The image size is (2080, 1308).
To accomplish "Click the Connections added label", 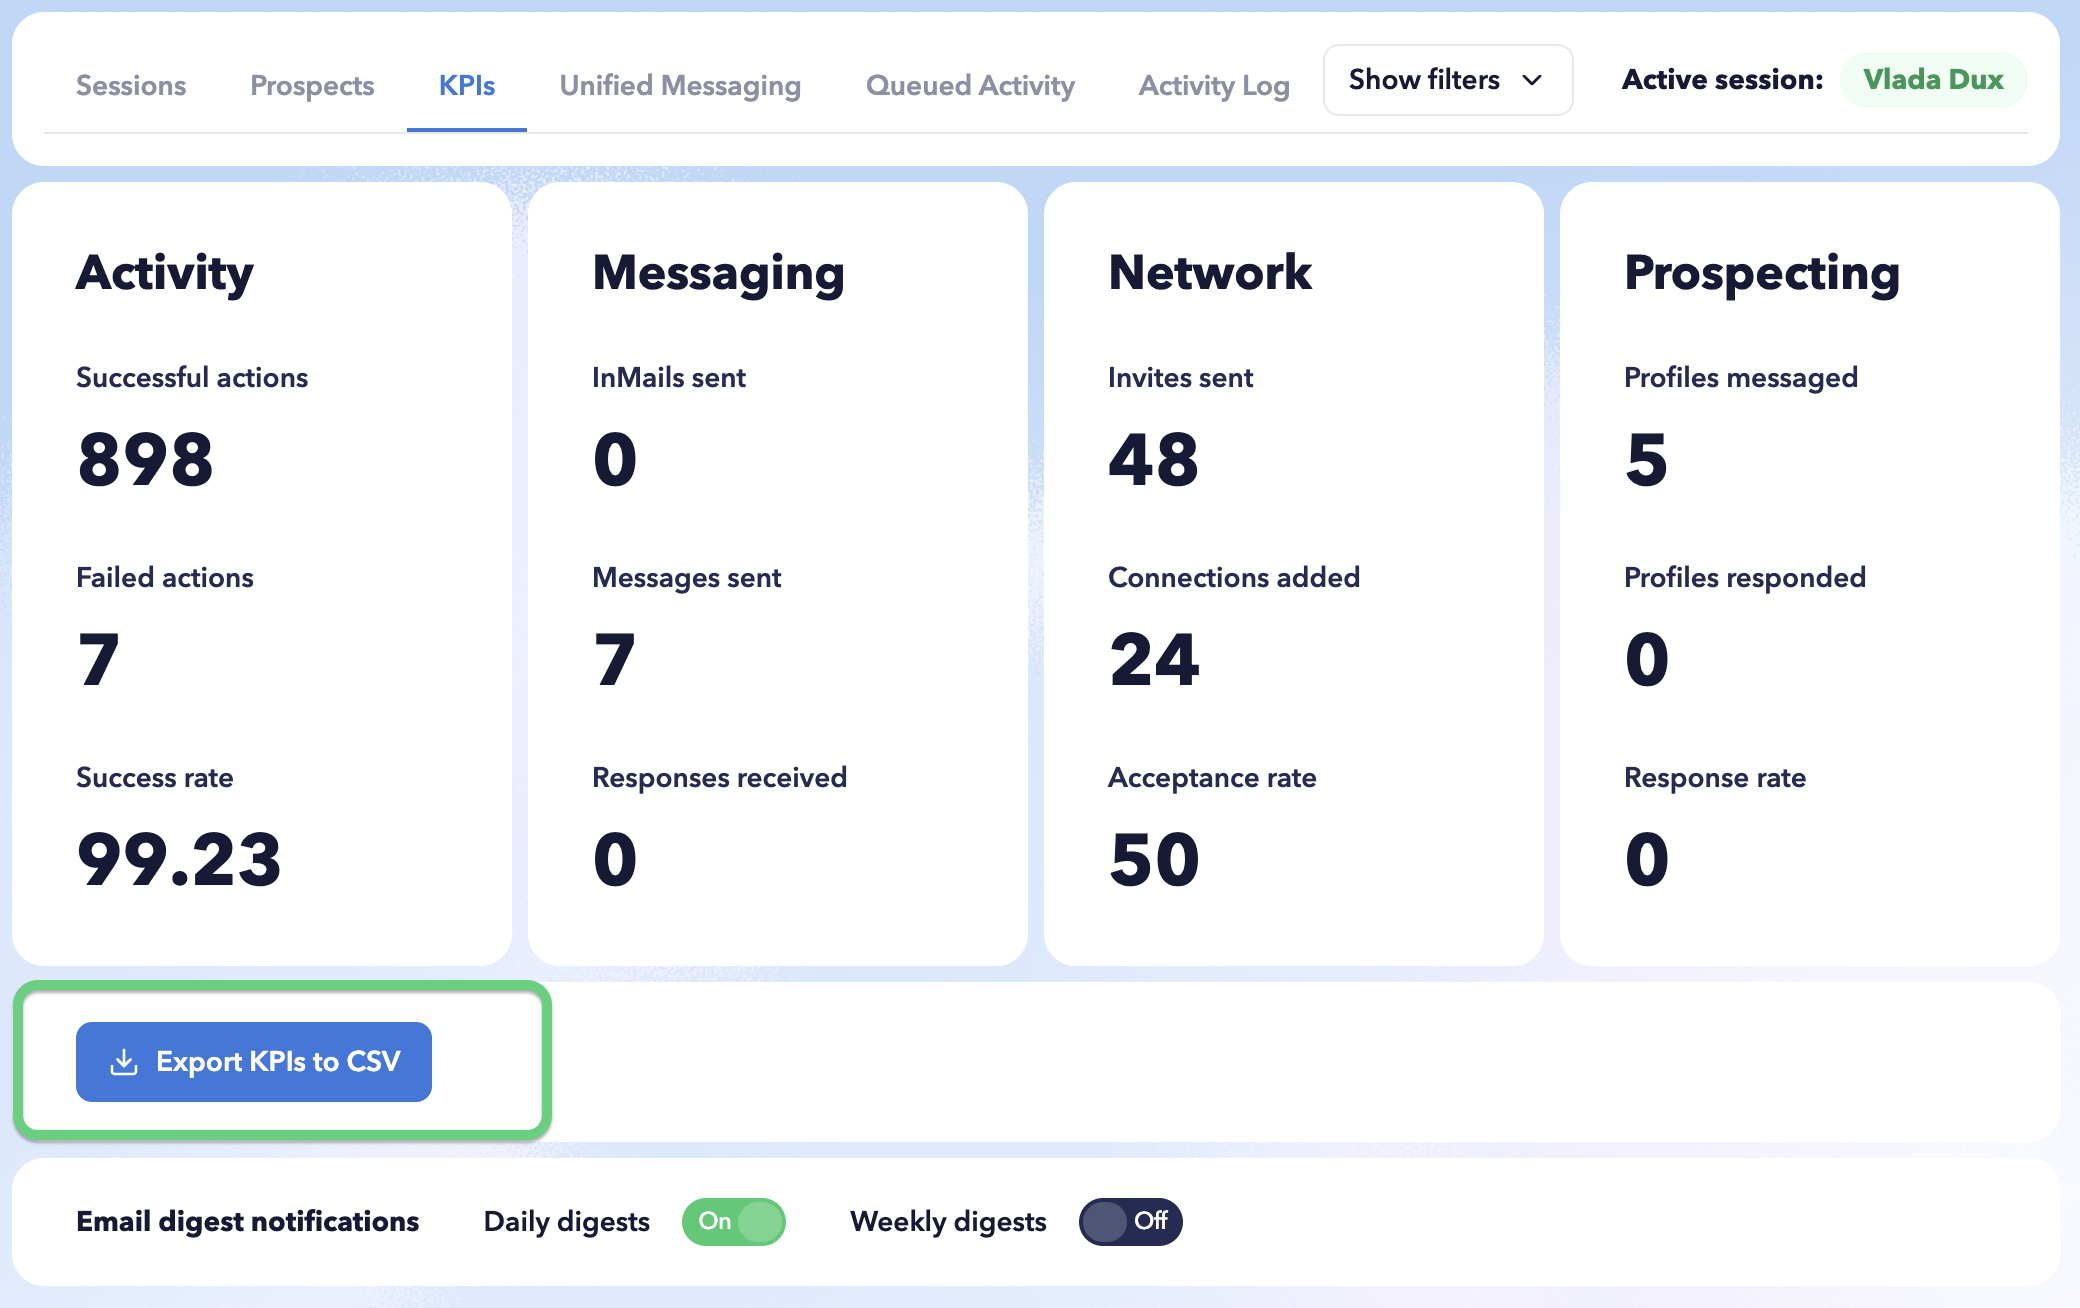I will click(1234, 578).
